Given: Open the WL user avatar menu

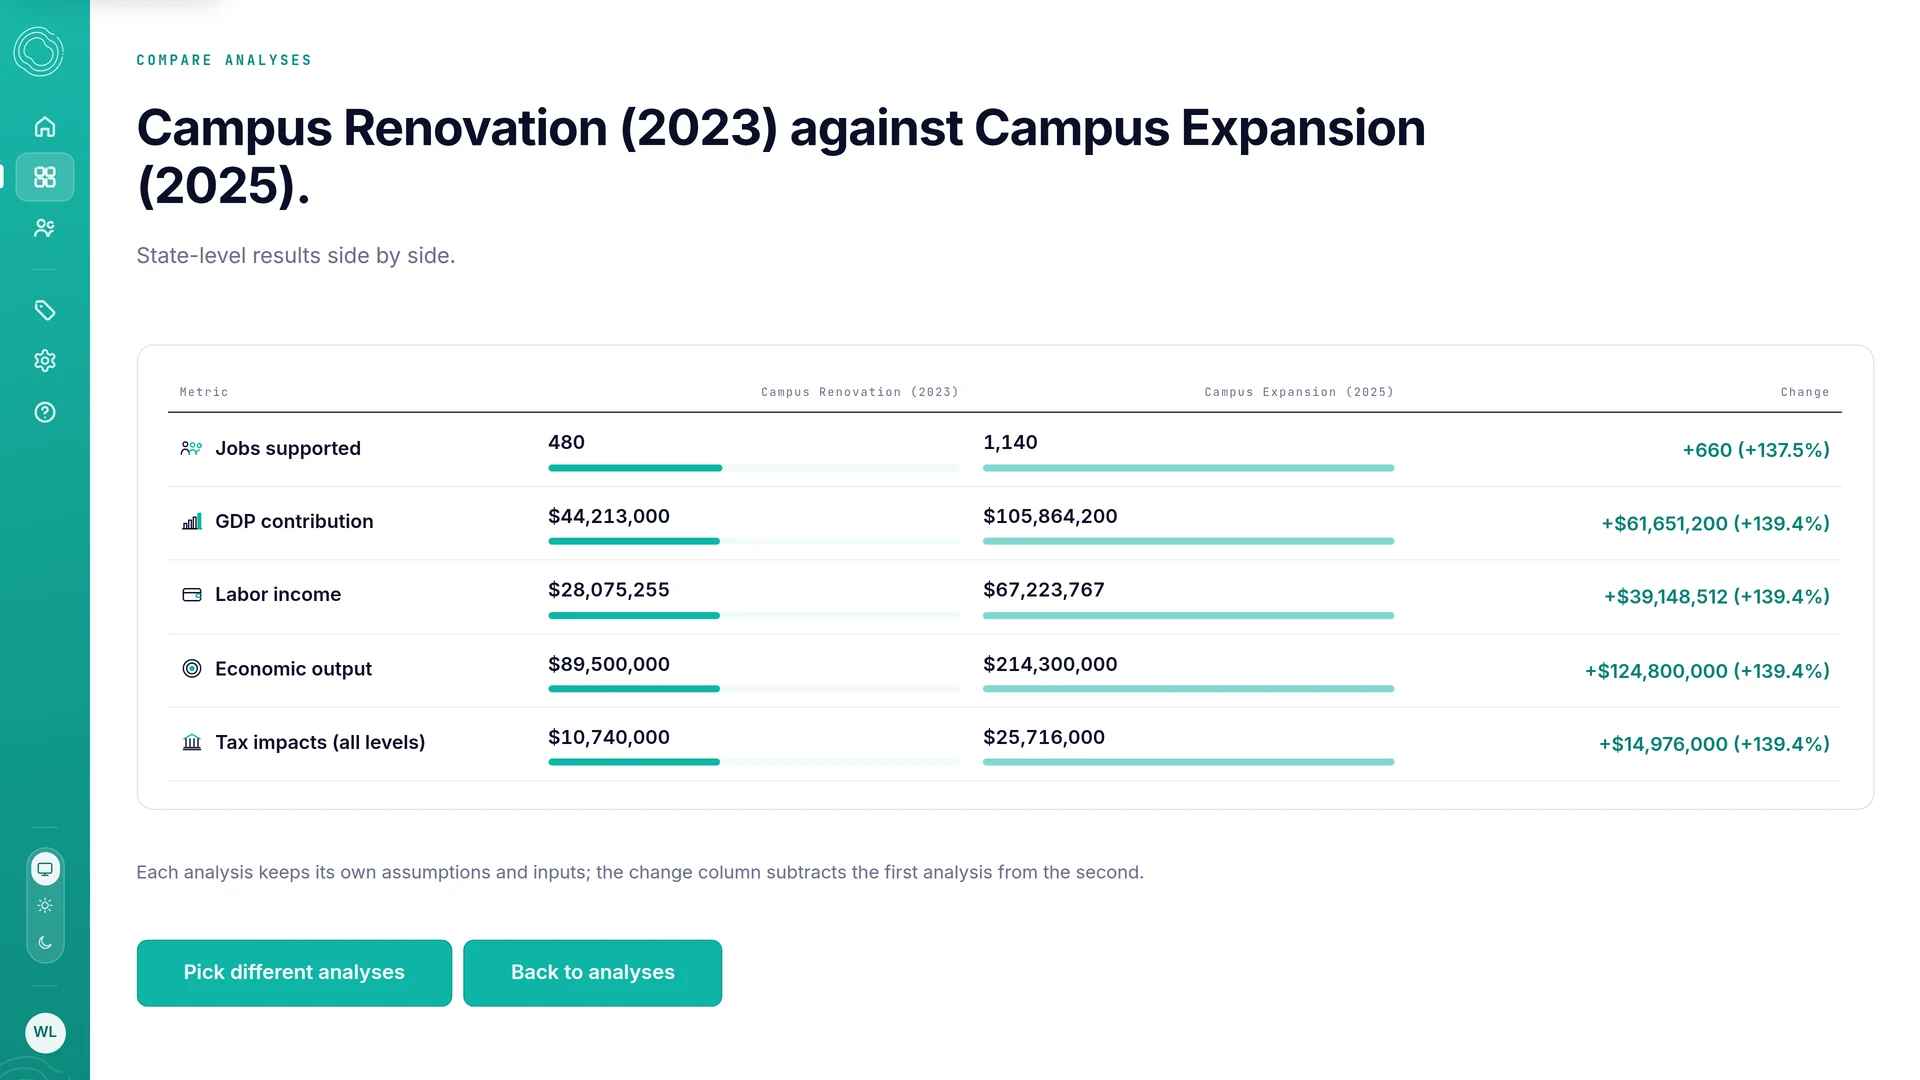Looking at the screenshot, I should point(45,1032).
